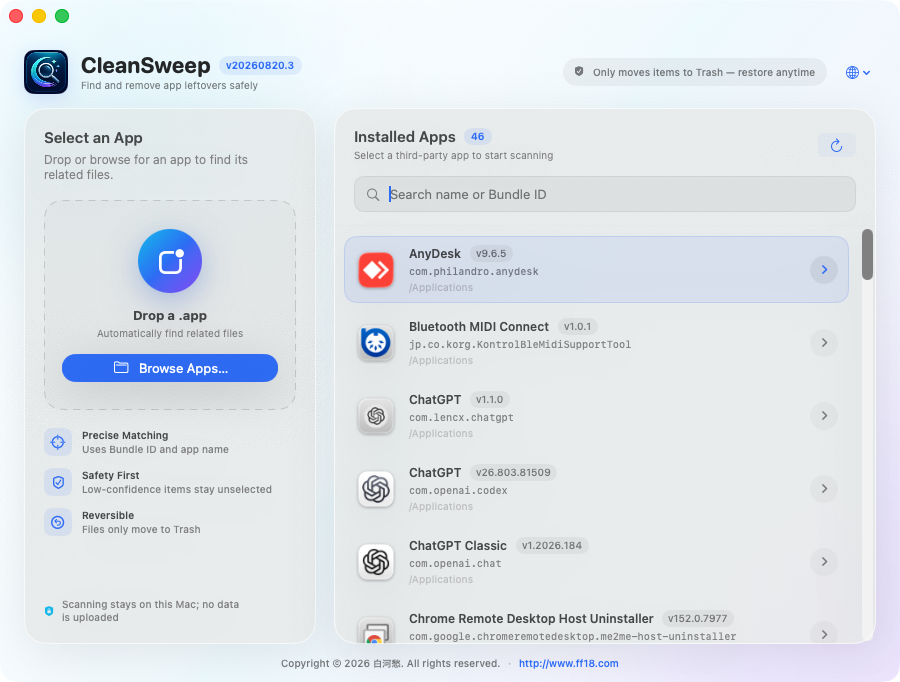This screenshot has height=682, width=900.
Task: Click the Drop a .app label
Action: 170,316
